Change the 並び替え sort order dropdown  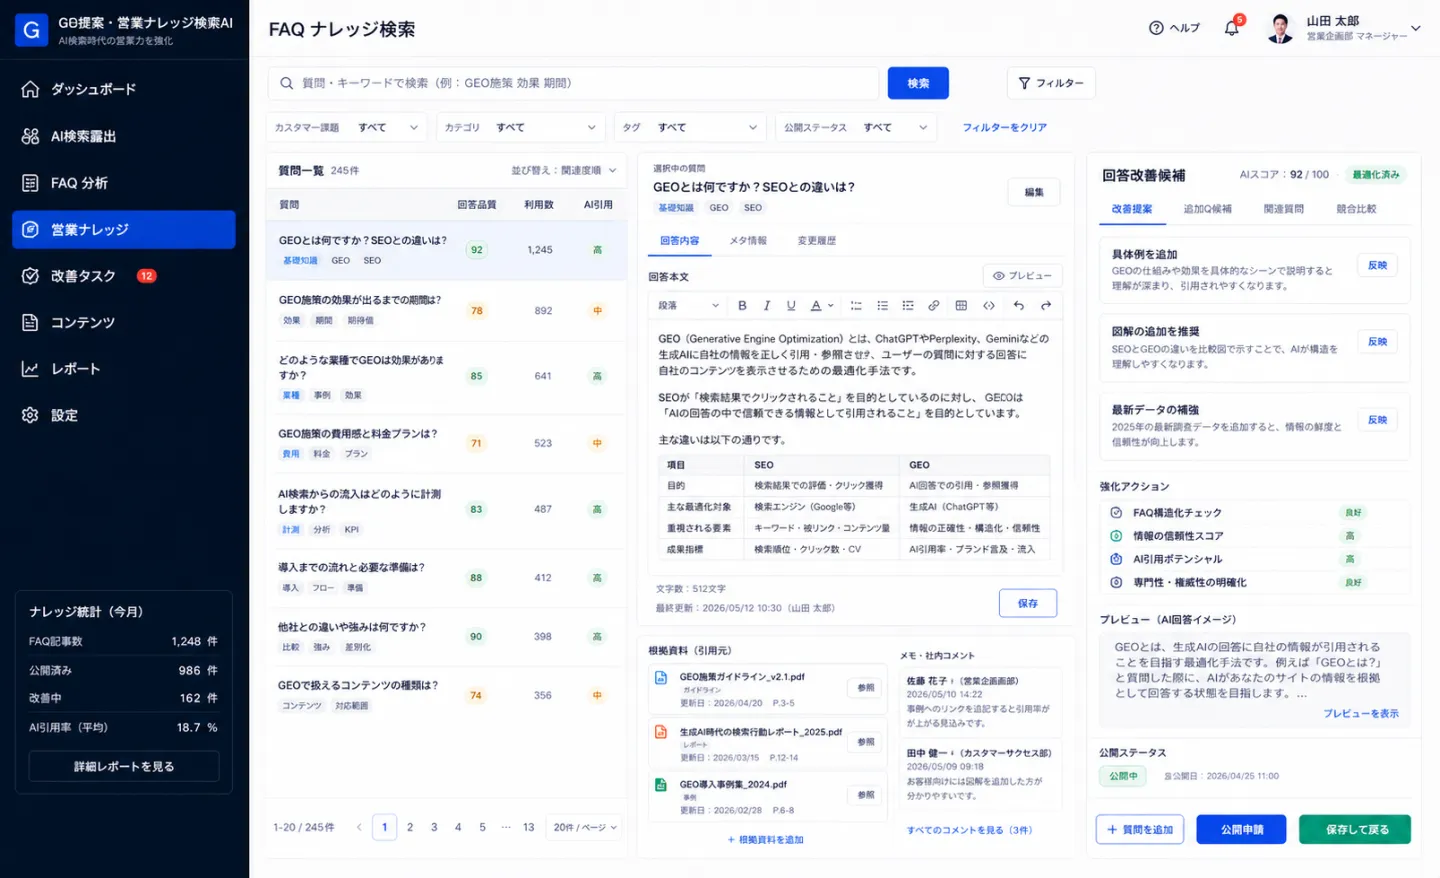564,171
